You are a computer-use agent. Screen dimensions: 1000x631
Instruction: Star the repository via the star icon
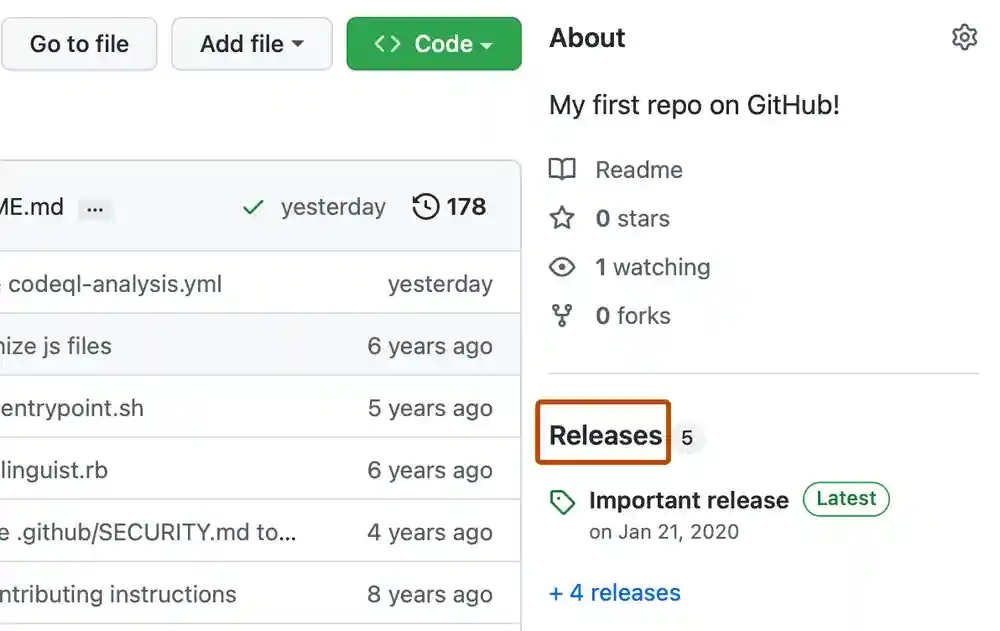(x=563, y=218)
